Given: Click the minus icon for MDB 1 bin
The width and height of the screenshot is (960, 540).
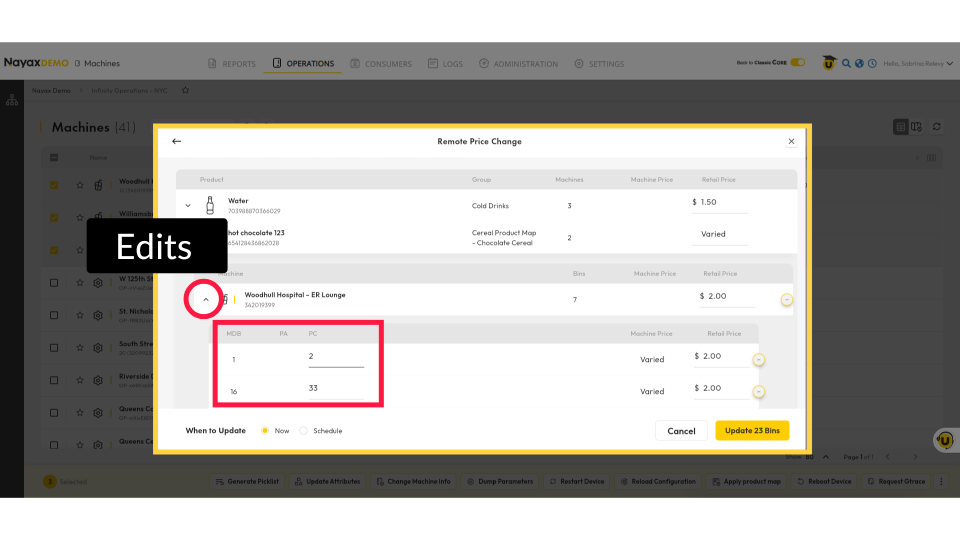Looking at the screenshot, I should [x=759, y=360].
